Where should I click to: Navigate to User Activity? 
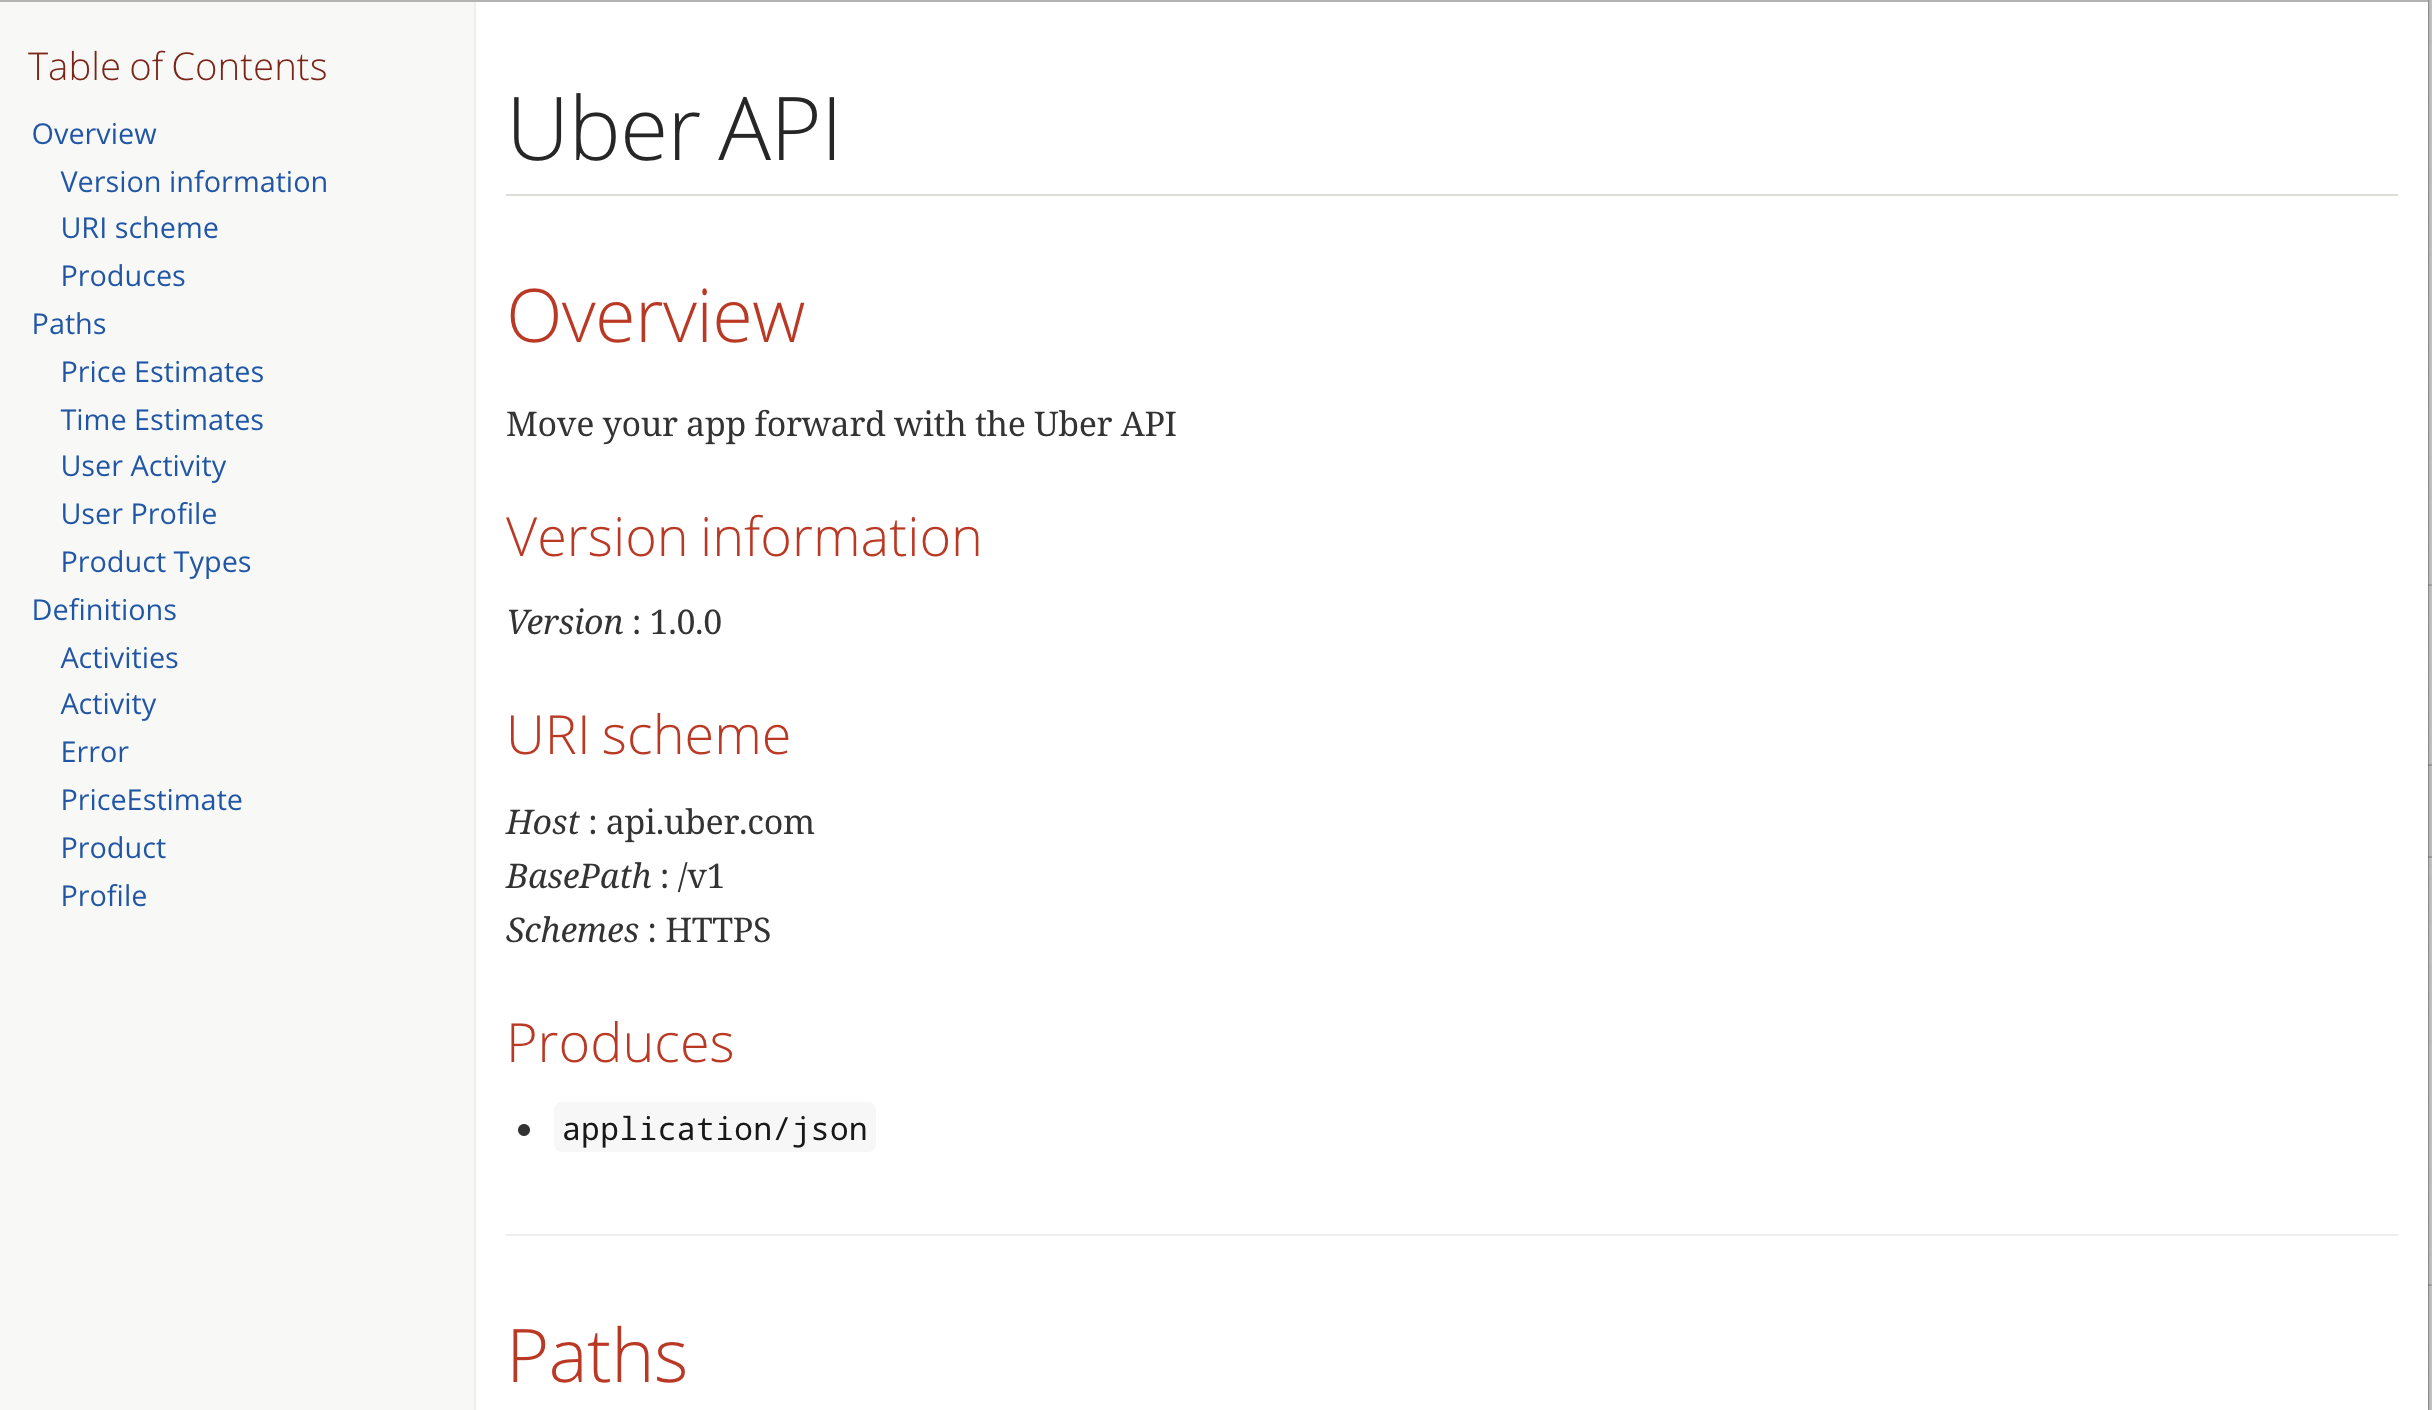(142, 465)
